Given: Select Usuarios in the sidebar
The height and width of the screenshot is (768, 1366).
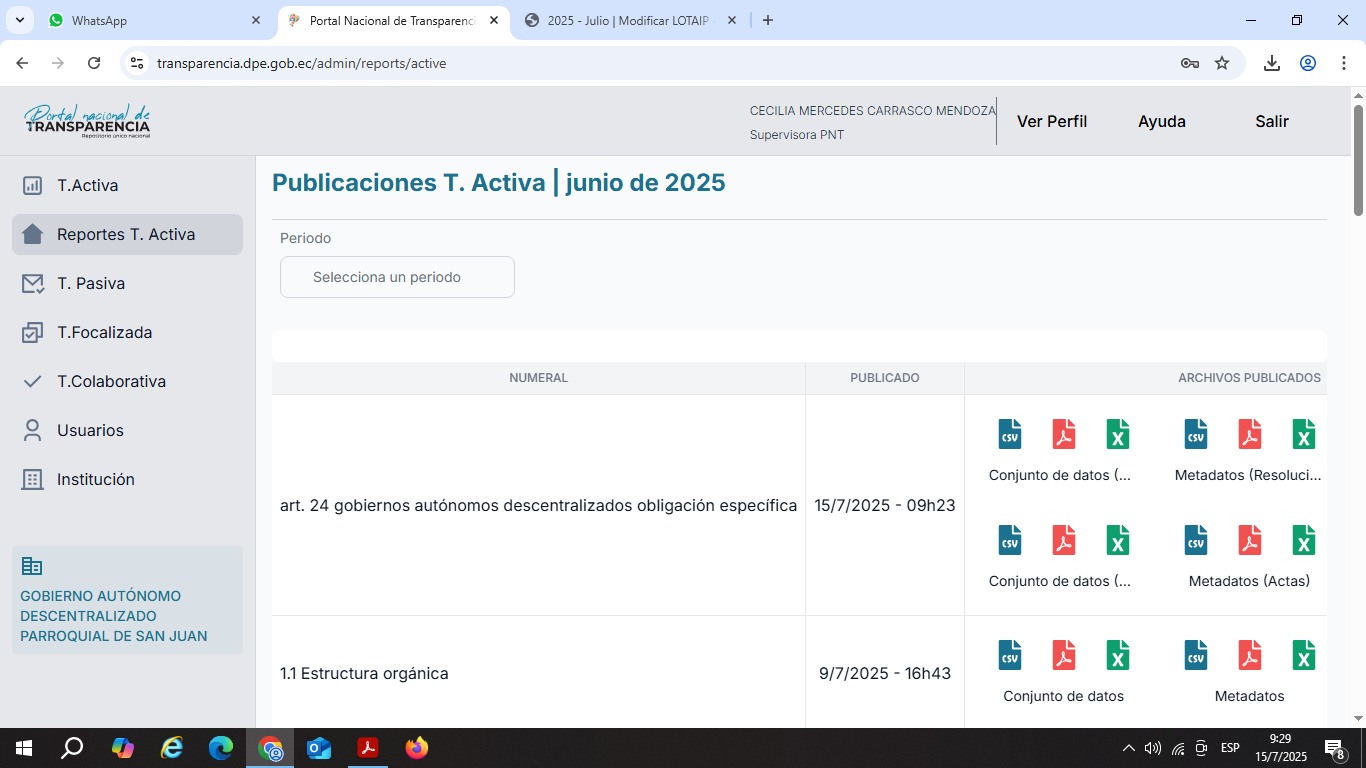Looking at the screenshot, I should [x=90, y=430].
